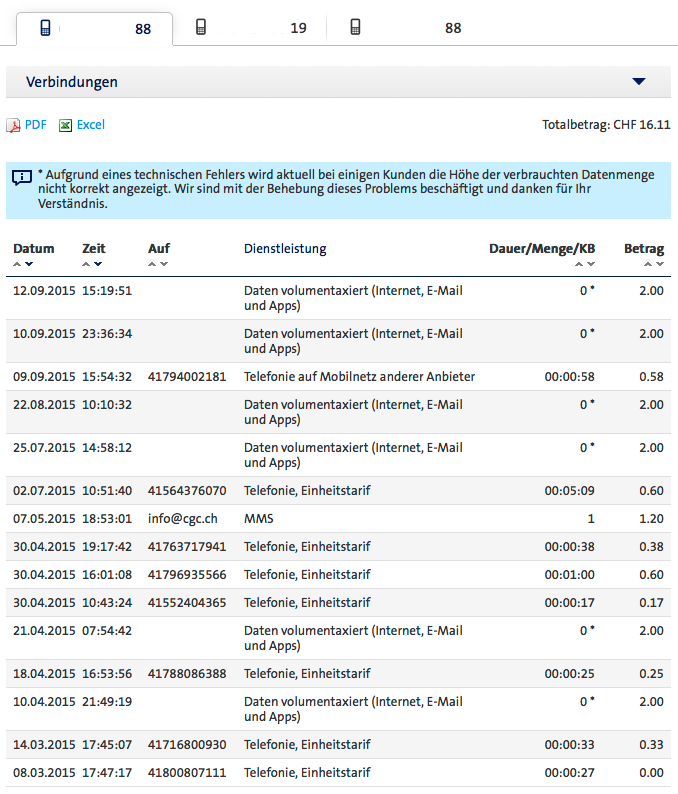Screen dimensions: 678x794
Task: Open the Verbindungen section header
Action: [338, 82]
